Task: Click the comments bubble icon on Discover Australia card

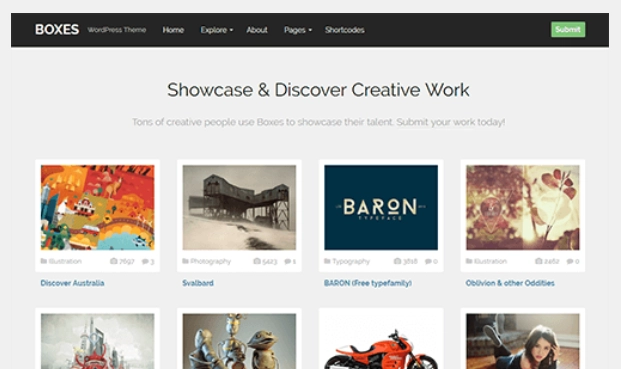Action: click(145, 261)
